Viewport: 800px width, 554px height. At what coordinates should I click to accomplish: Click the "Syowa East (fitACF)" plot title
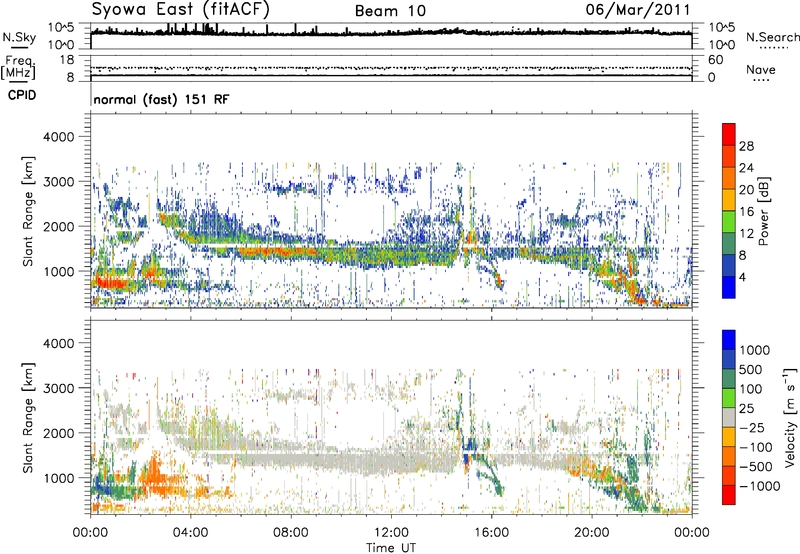181,10
